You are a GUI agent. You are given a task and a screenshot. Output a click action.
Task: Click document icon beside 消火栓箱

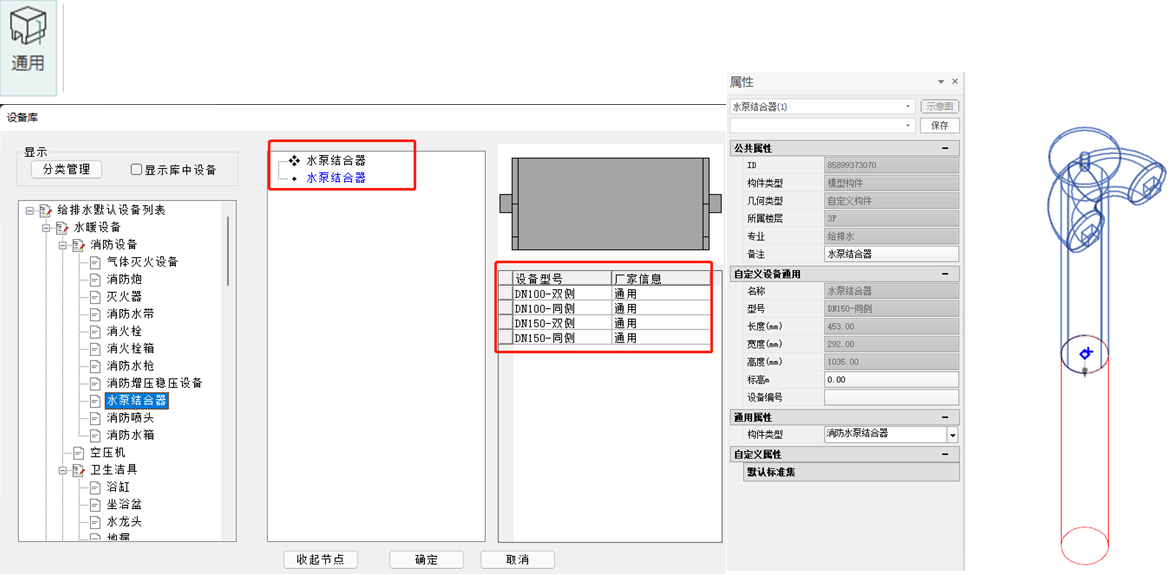tap(94, 348)
